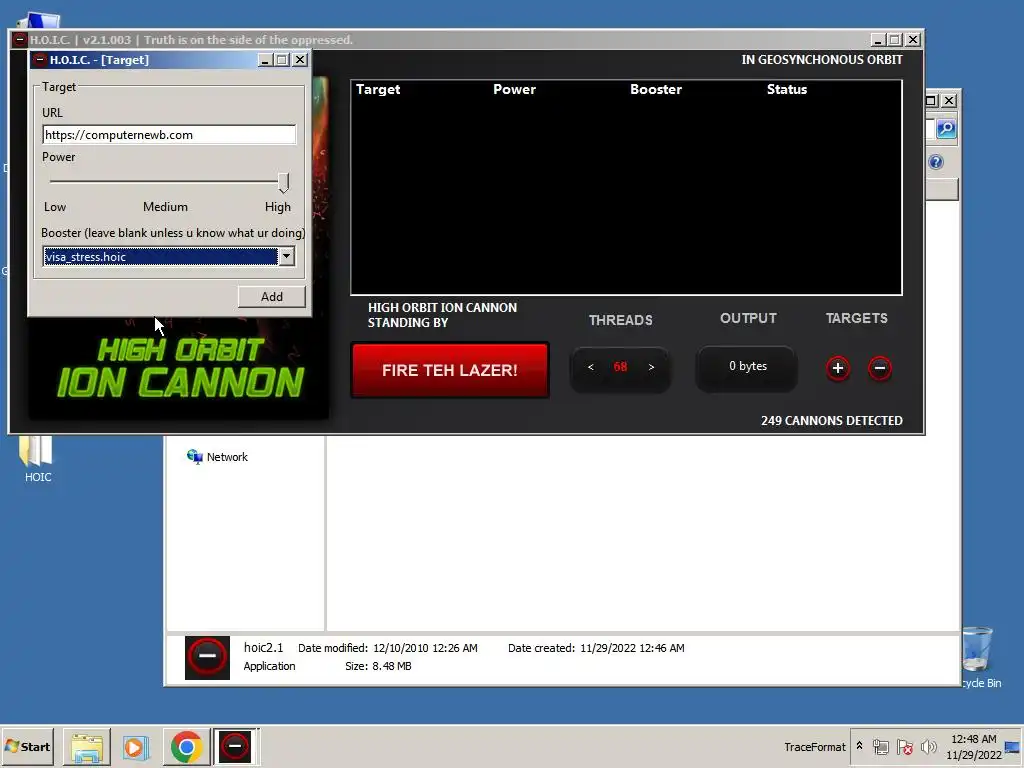
Task: Click the Action Center flag tray icon
Action: pyautogui.click(x=904, y=747)
